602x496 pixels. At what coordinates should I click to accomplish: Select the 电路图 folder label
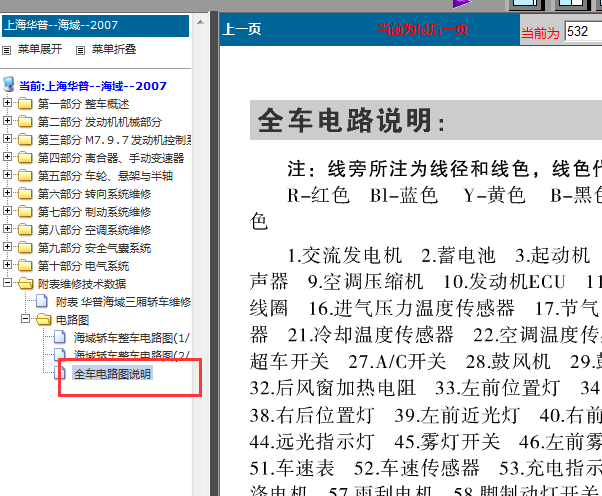[72, 321]
